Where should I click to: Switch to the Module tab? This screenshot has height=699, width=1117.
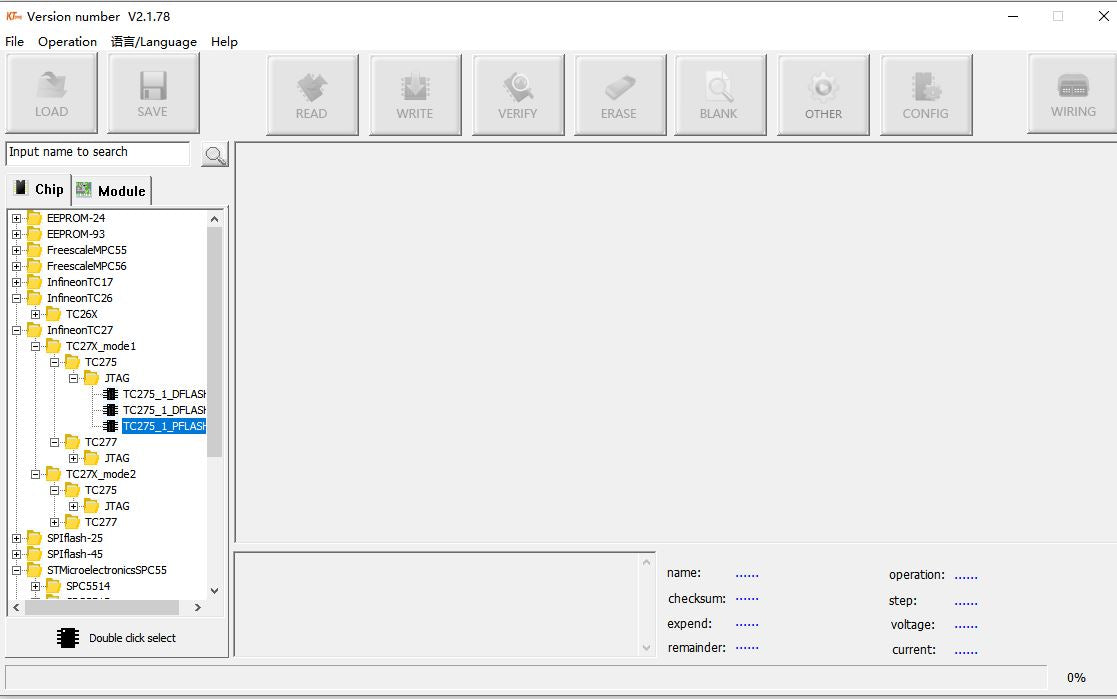(x=111, y=188)
